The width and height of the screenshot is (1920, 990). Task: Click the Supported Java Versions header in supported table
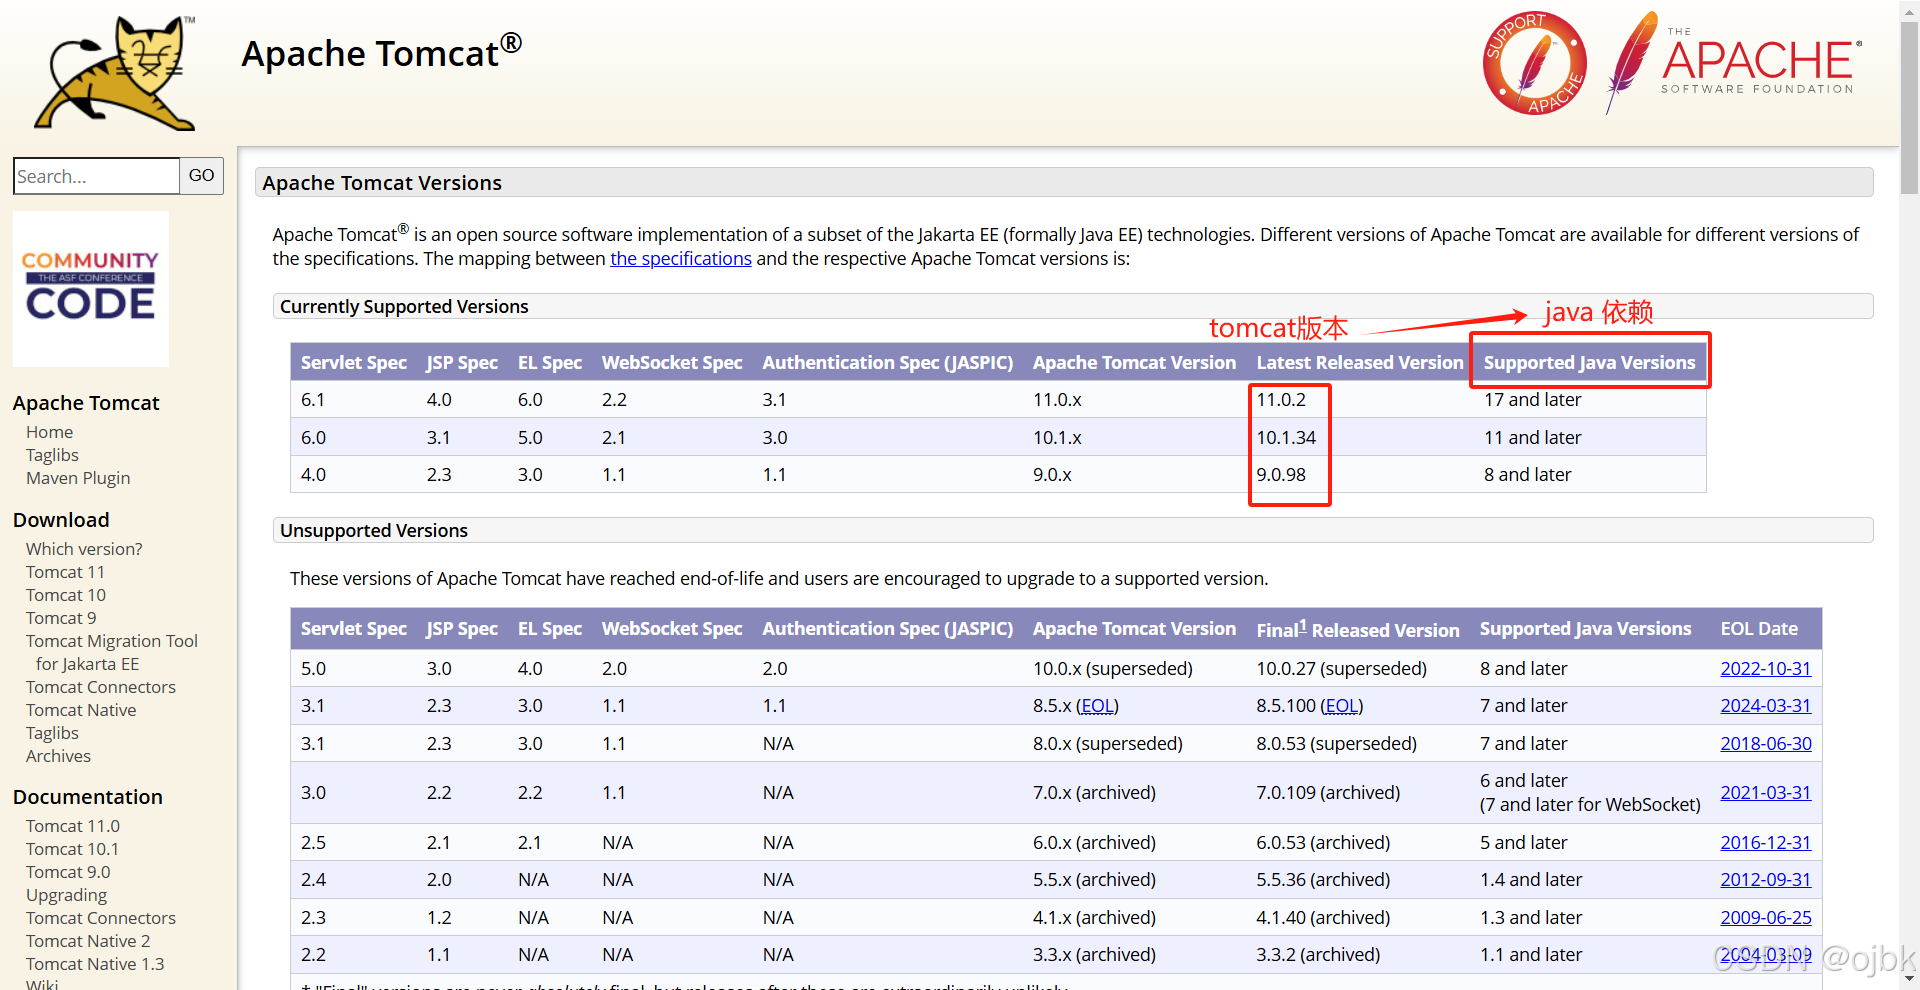(x=1589, y=362)
